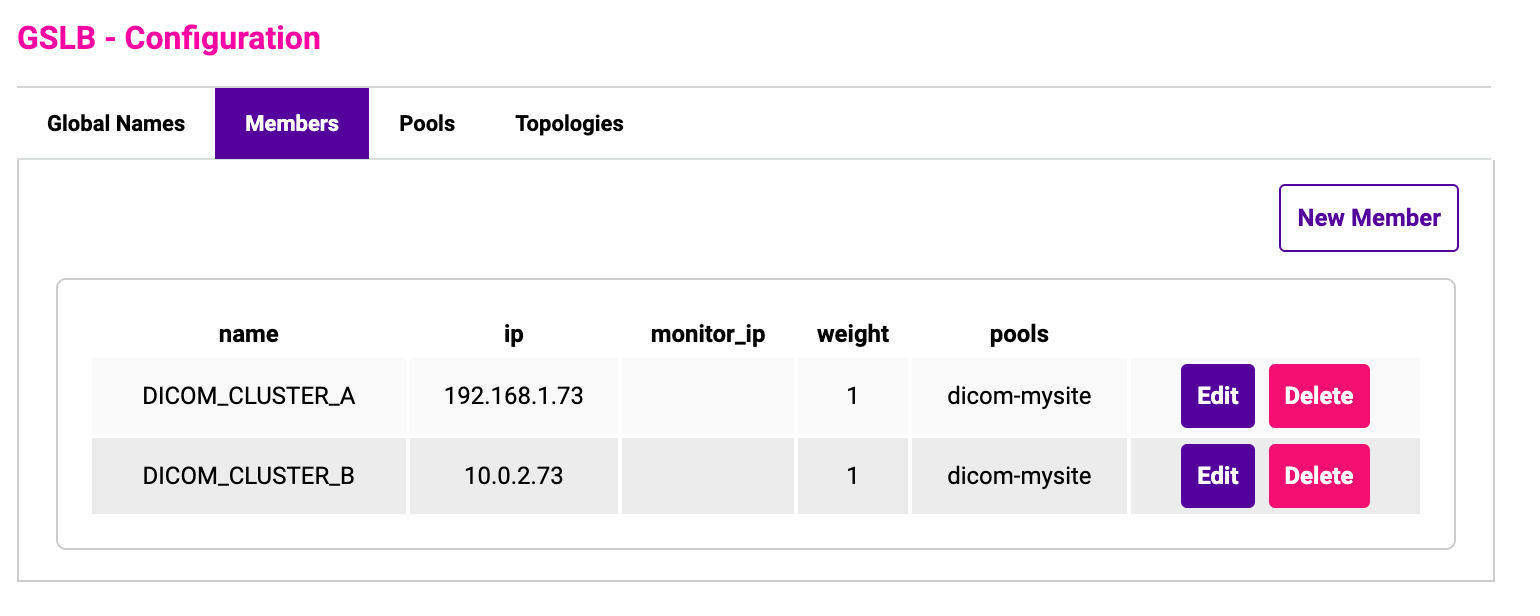Delete the DICOM_CLUSTER_A member
This screenshot has height=616, width=1540.
coord(1319,396)
